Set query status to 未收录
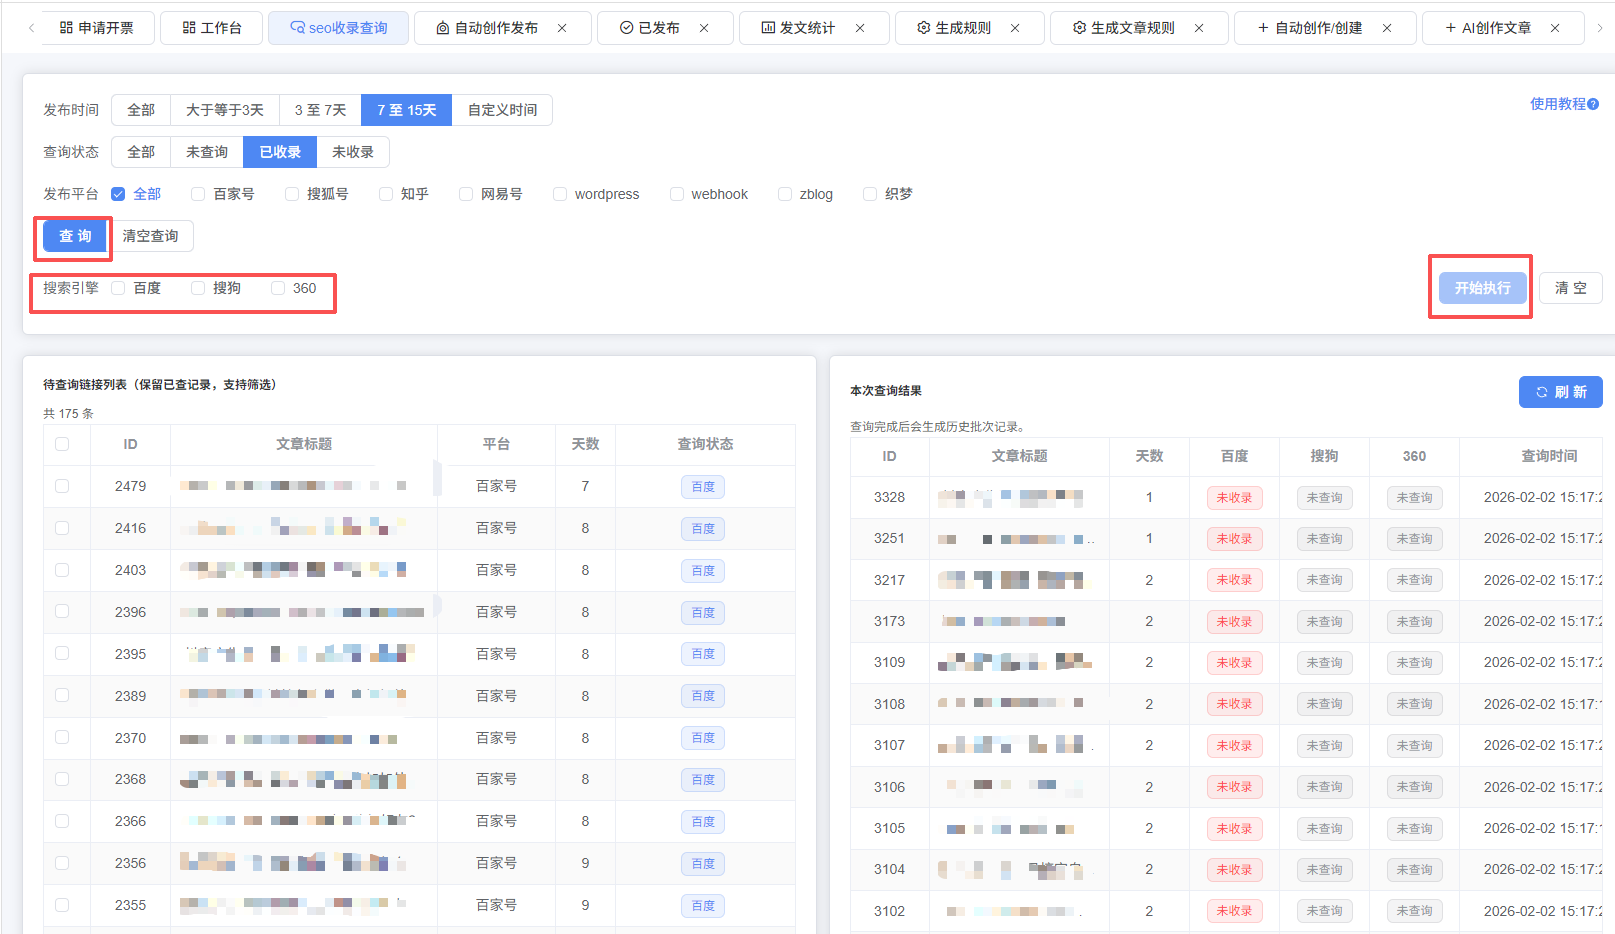This screenshot has height=934, width=1615. click(x=353, y=152)
